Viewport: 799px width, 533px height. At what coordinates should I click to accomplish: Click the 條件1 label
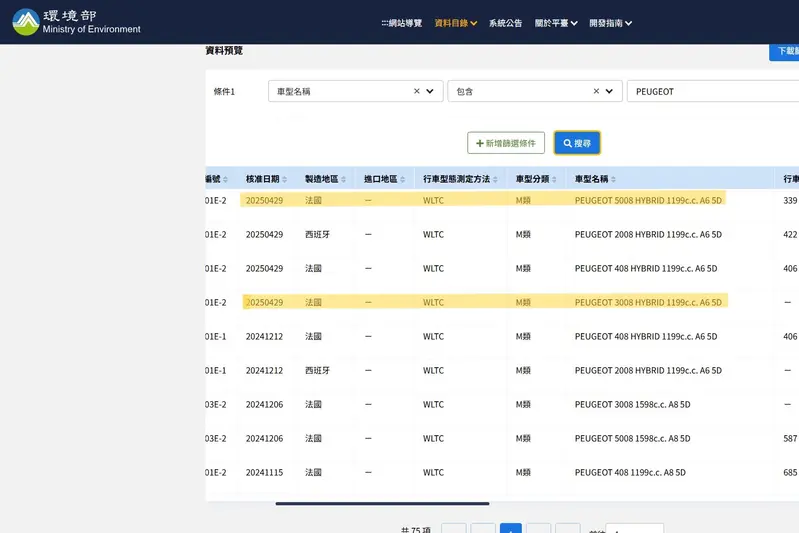(x=224, y=92)
